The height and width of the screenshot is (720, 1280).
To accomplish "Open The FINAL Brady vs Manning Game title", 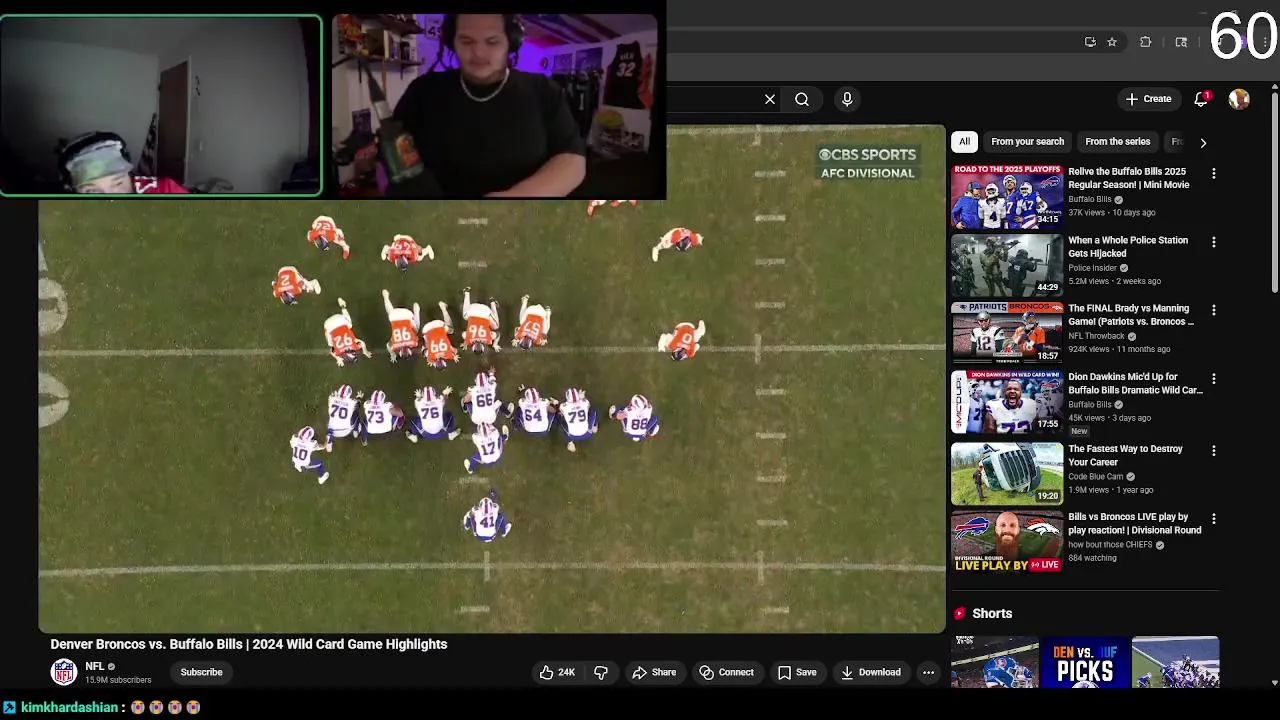I will pyautogui.click(x=1131, y=315).
